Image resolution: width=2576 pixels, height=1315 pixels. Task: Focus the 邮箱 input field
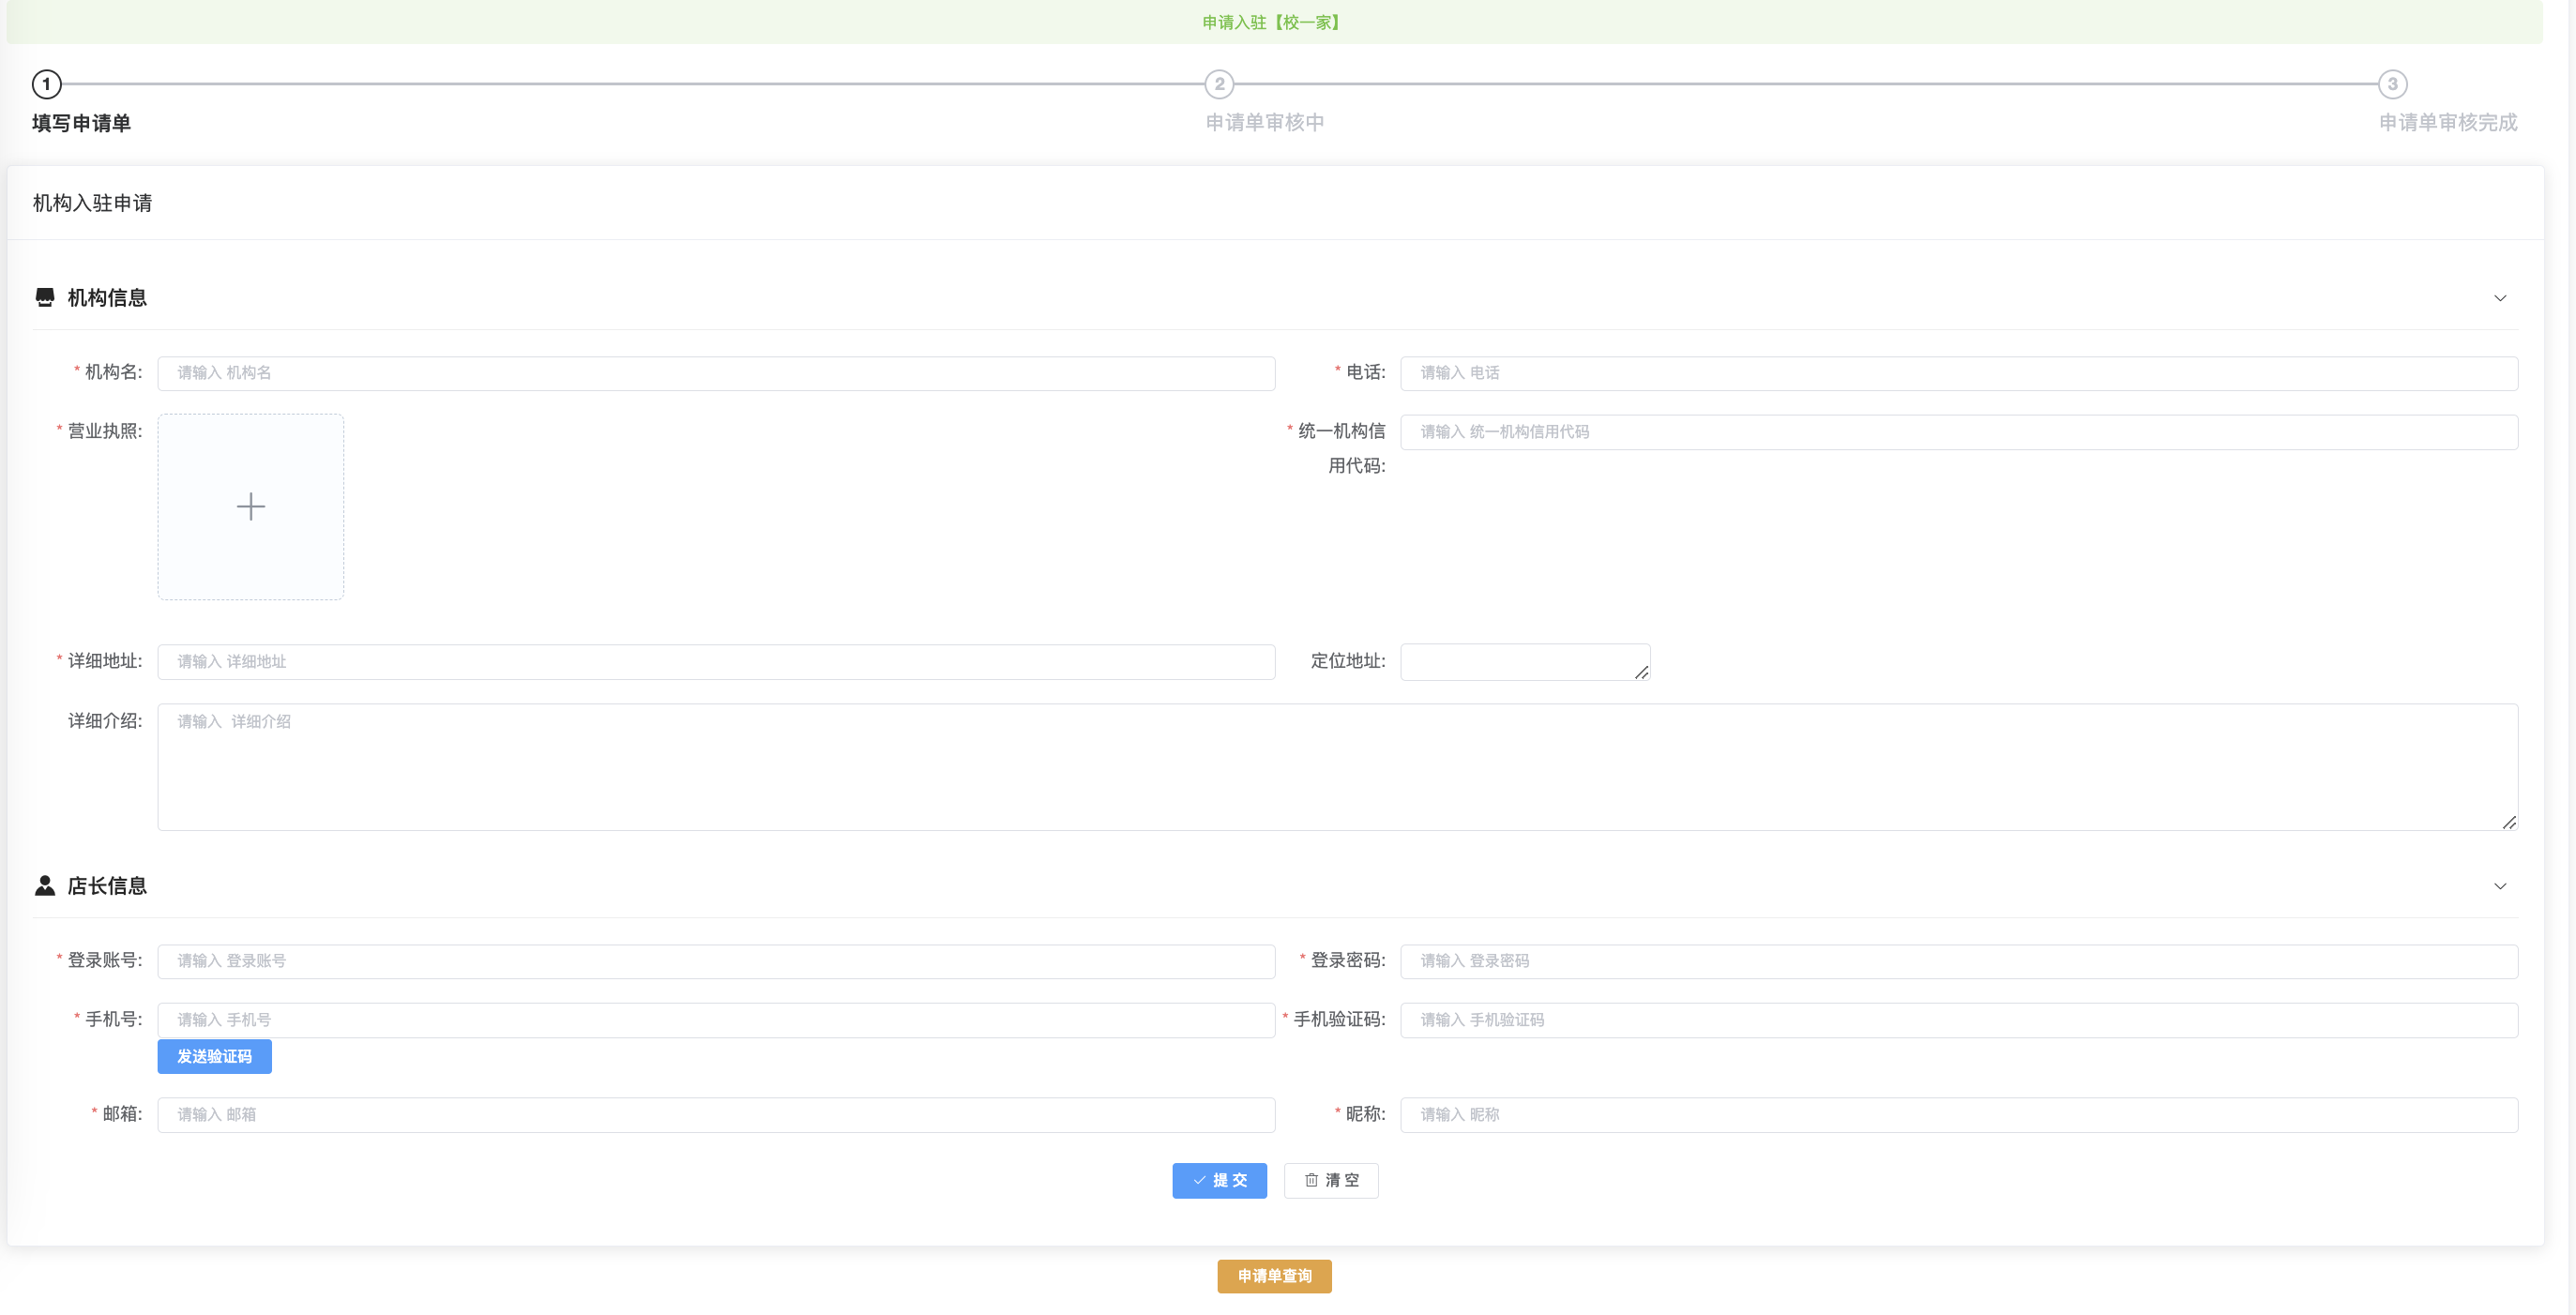(715, 1114)
